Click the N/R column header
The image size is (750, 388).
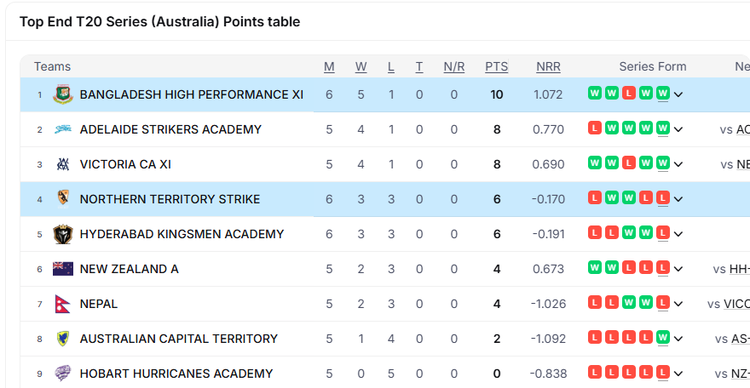click(x=454, y=67)
